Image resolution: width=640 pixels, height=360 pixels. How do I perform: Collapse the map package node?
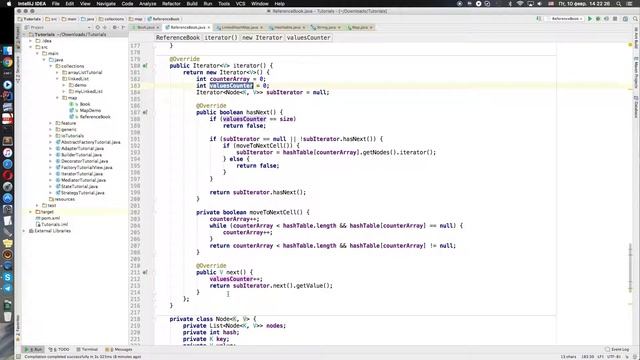58,98
